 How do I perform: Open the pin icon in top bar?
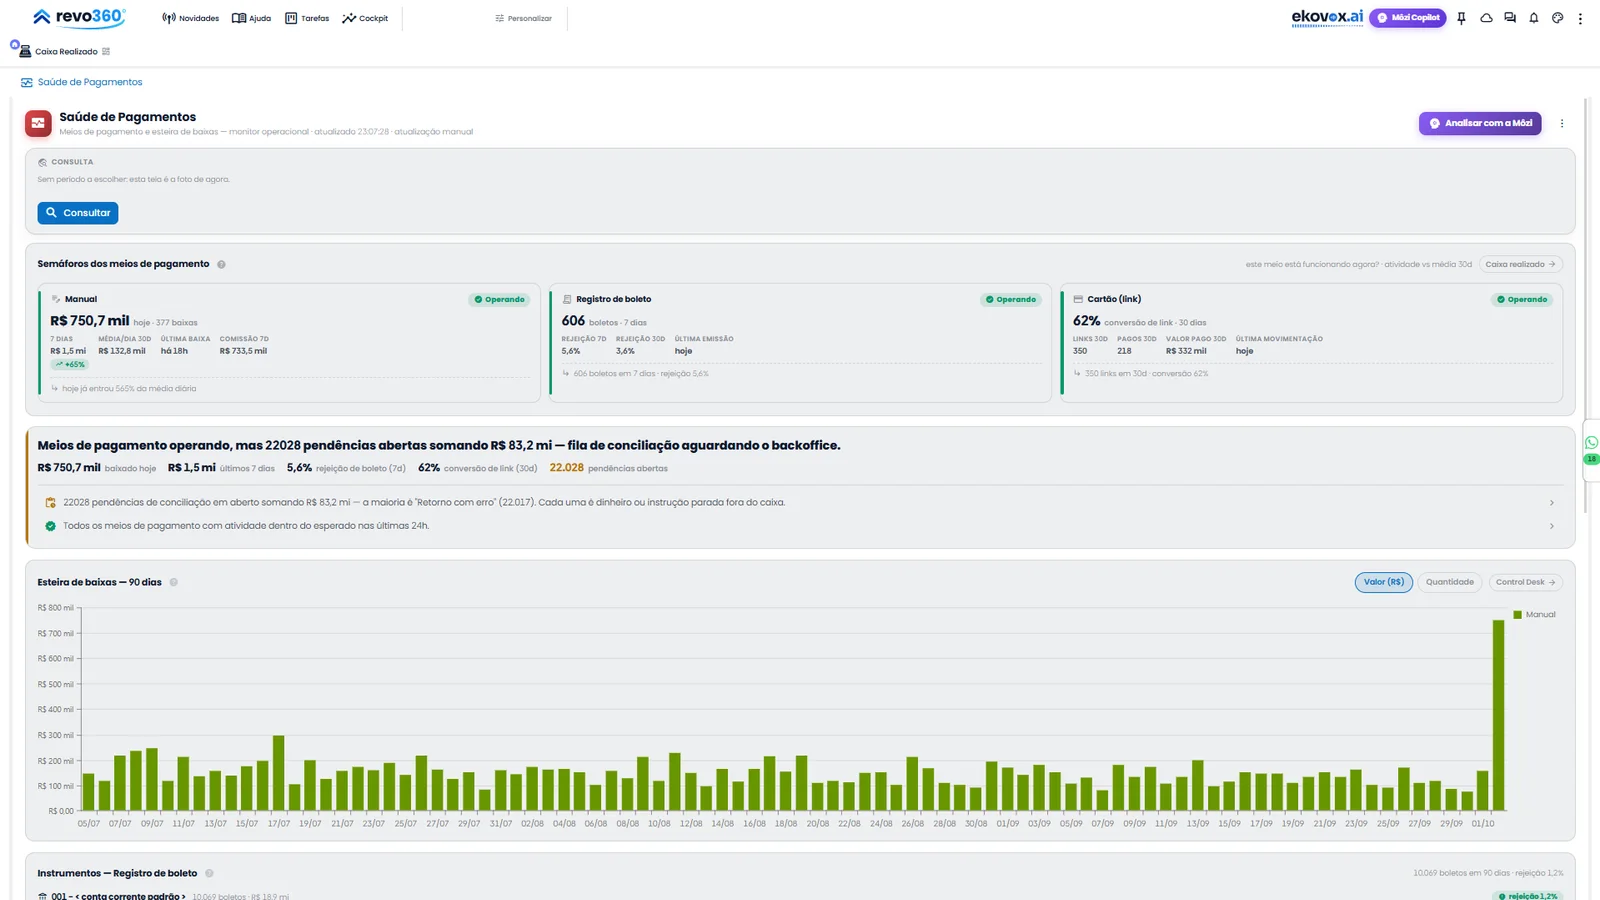click(1461, 18)
